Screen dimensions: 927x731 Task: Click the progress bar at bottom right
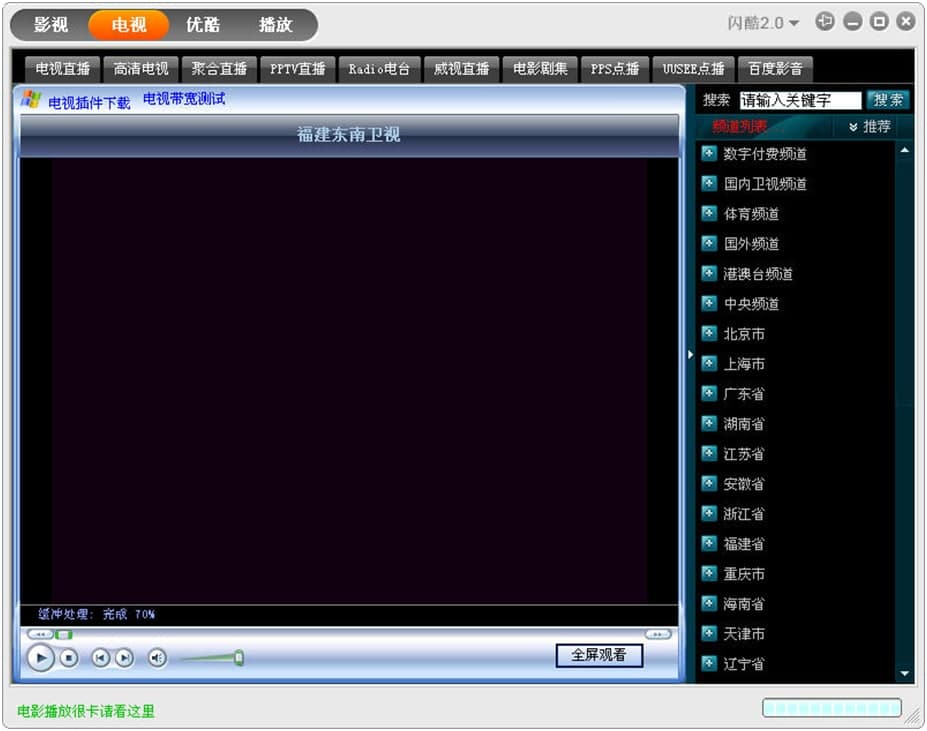tap(832, 707)
